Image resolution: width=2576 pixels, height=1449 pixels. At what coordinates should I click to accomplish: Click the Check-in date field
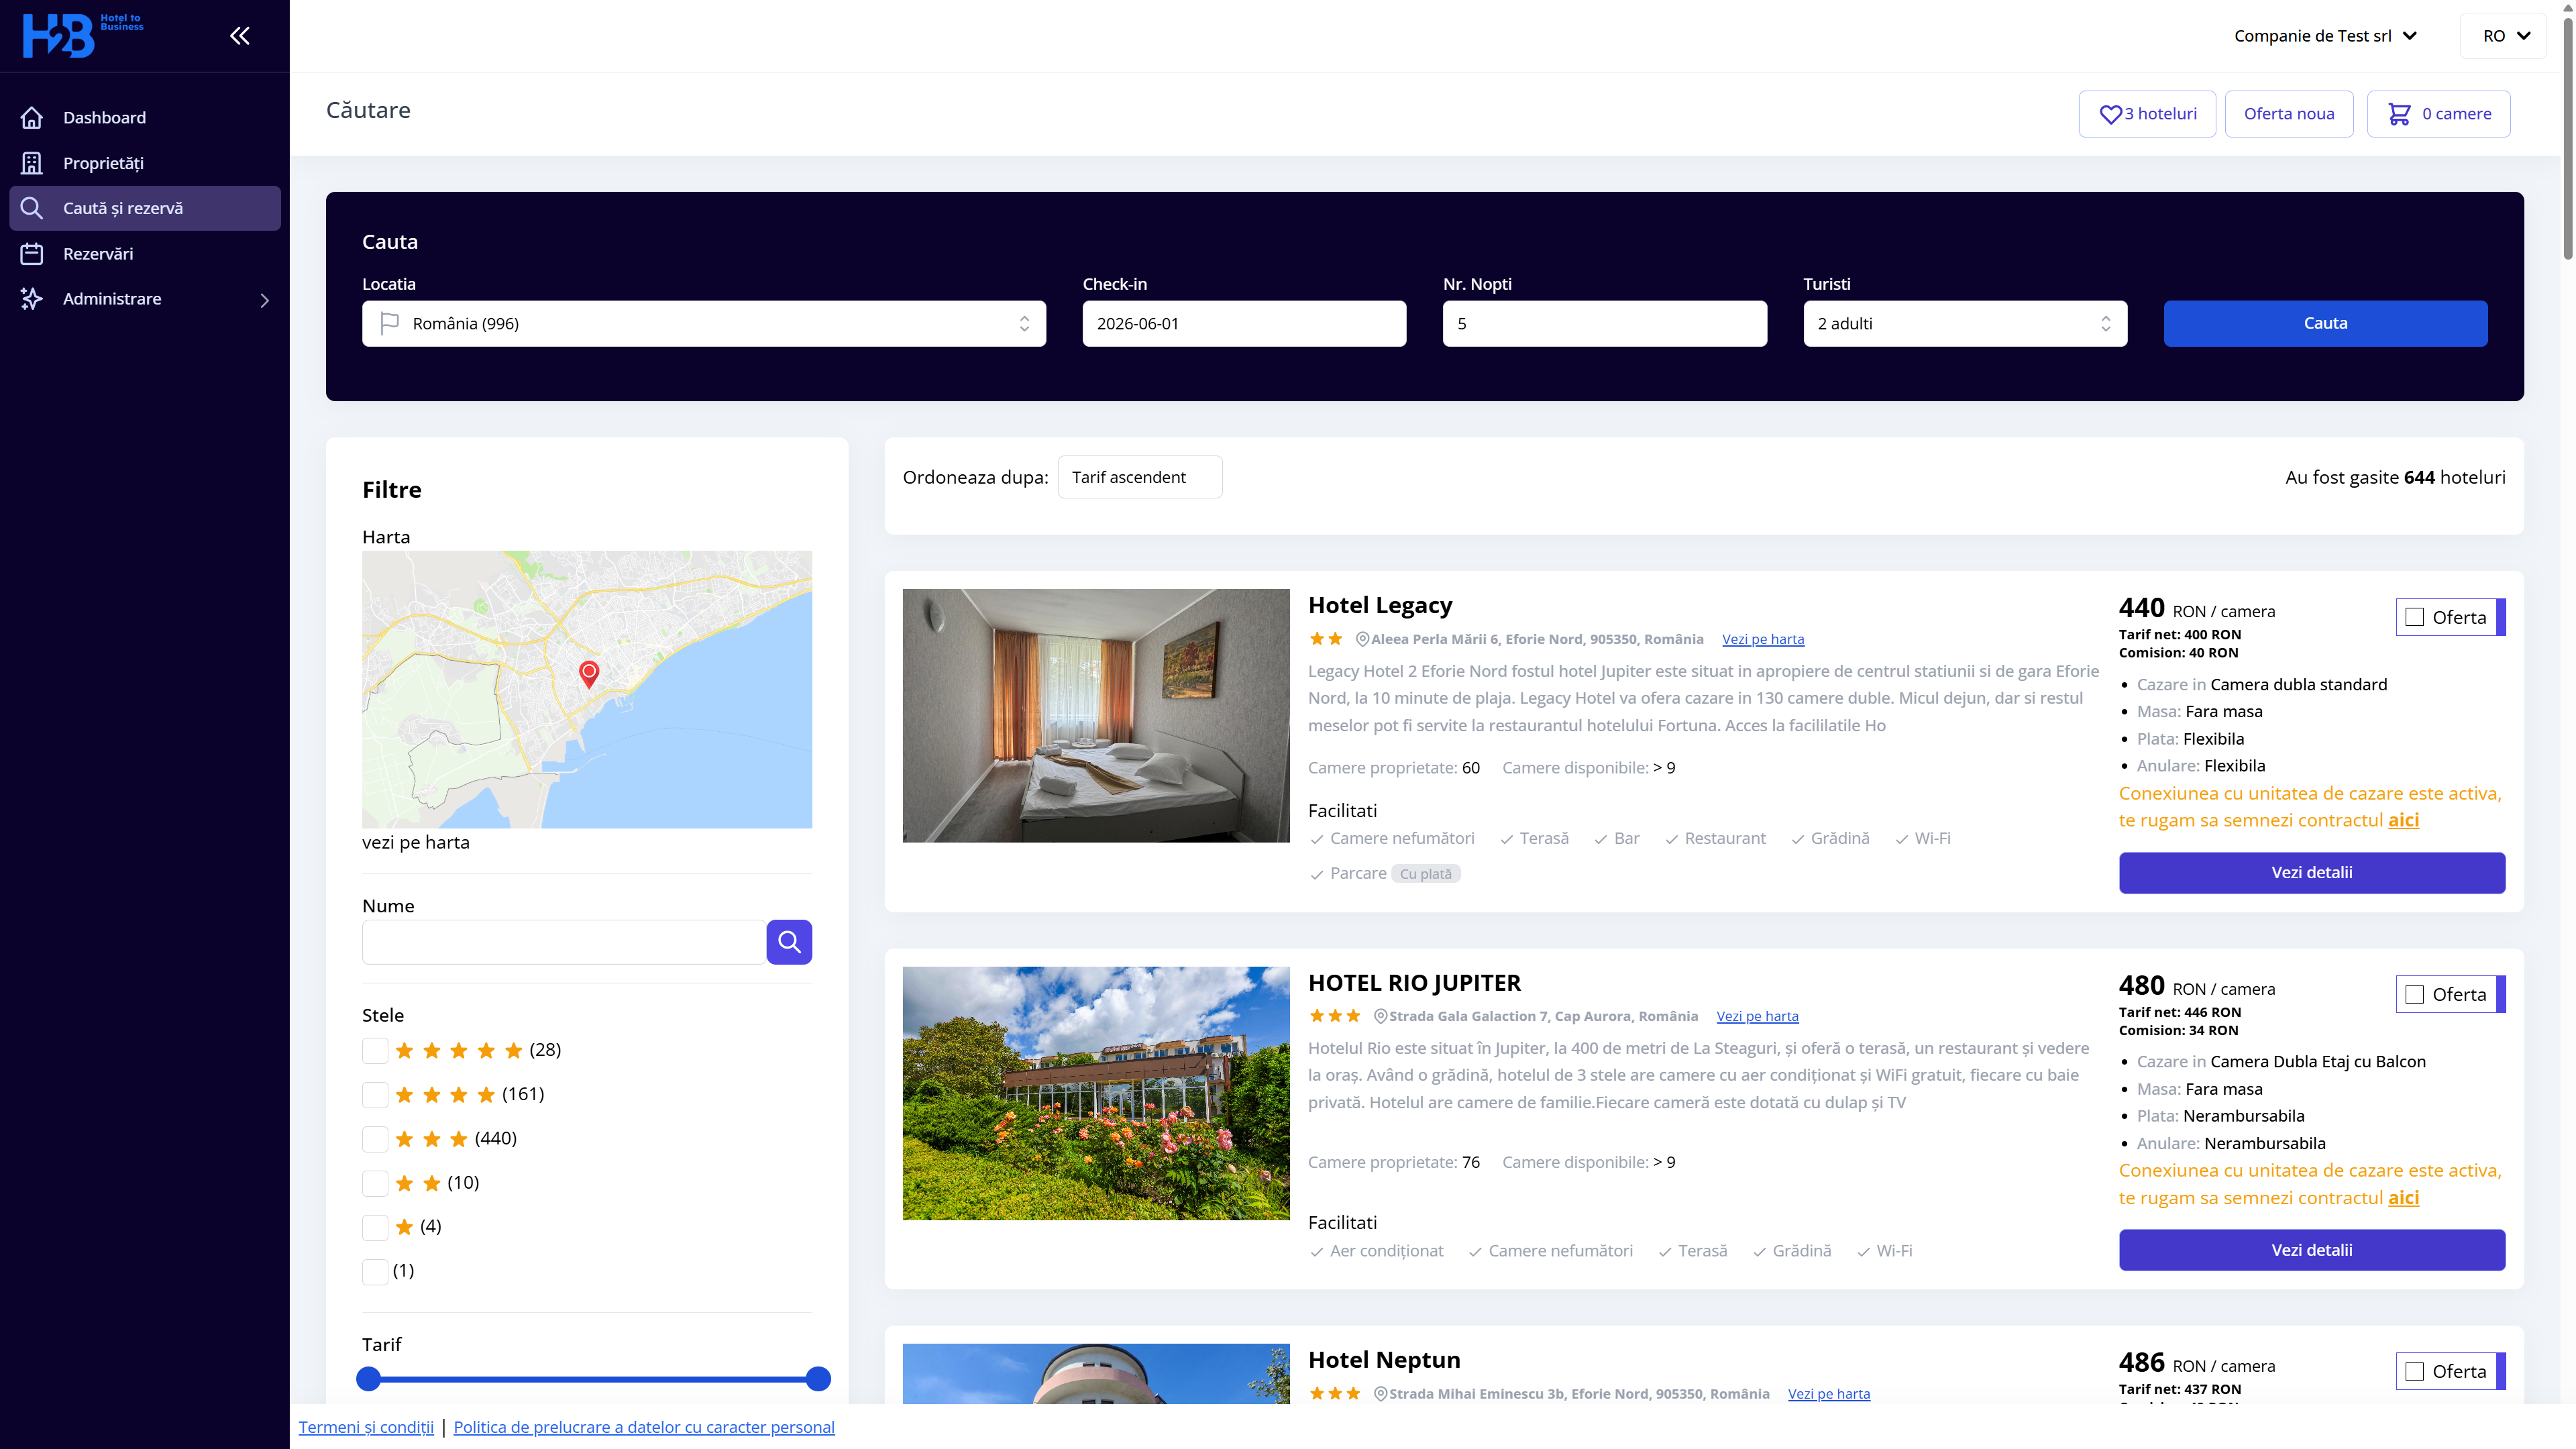(1243, 323)
